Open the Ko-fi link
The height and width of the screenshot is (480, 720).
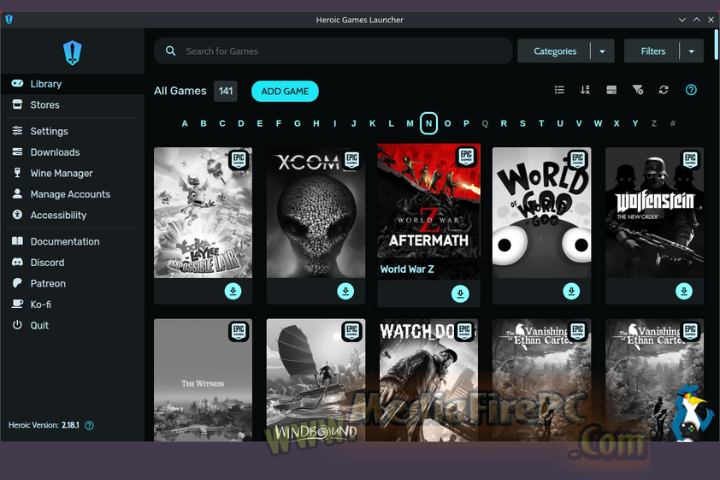point(73,305)
